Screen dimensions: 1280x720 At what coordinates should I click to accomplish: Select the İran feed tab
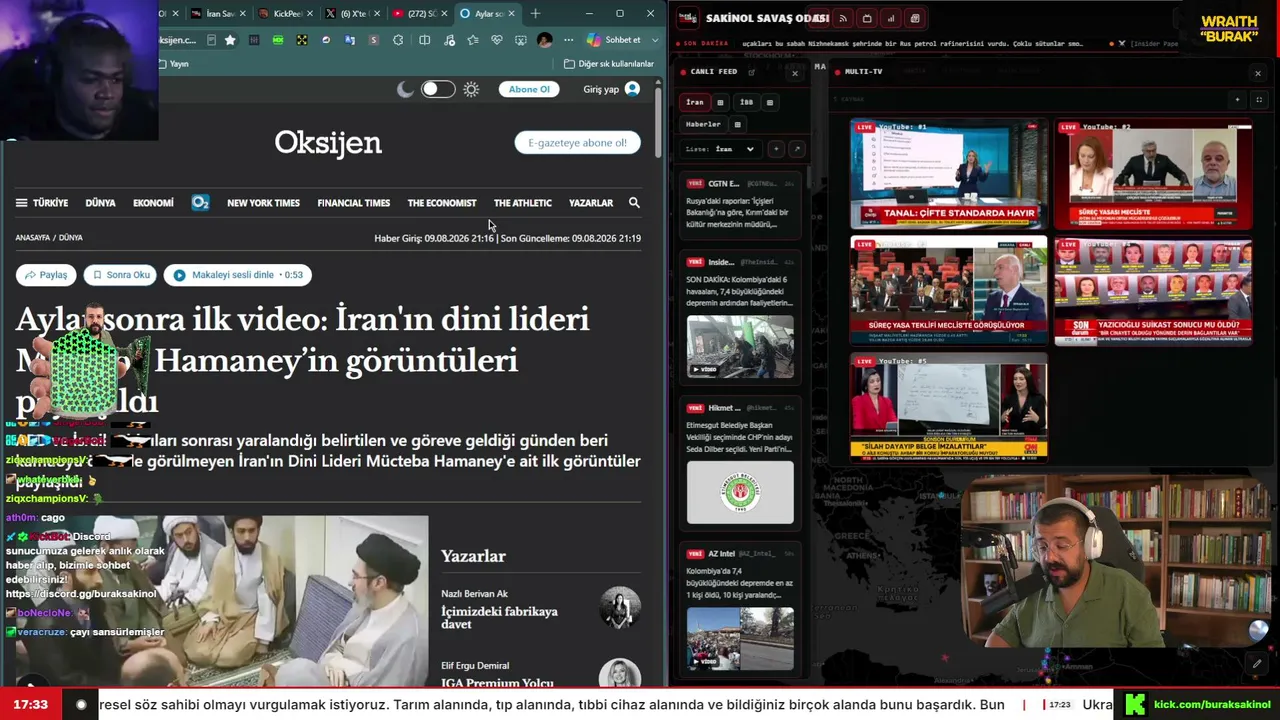pyautogui.click(x=695, y=102)
